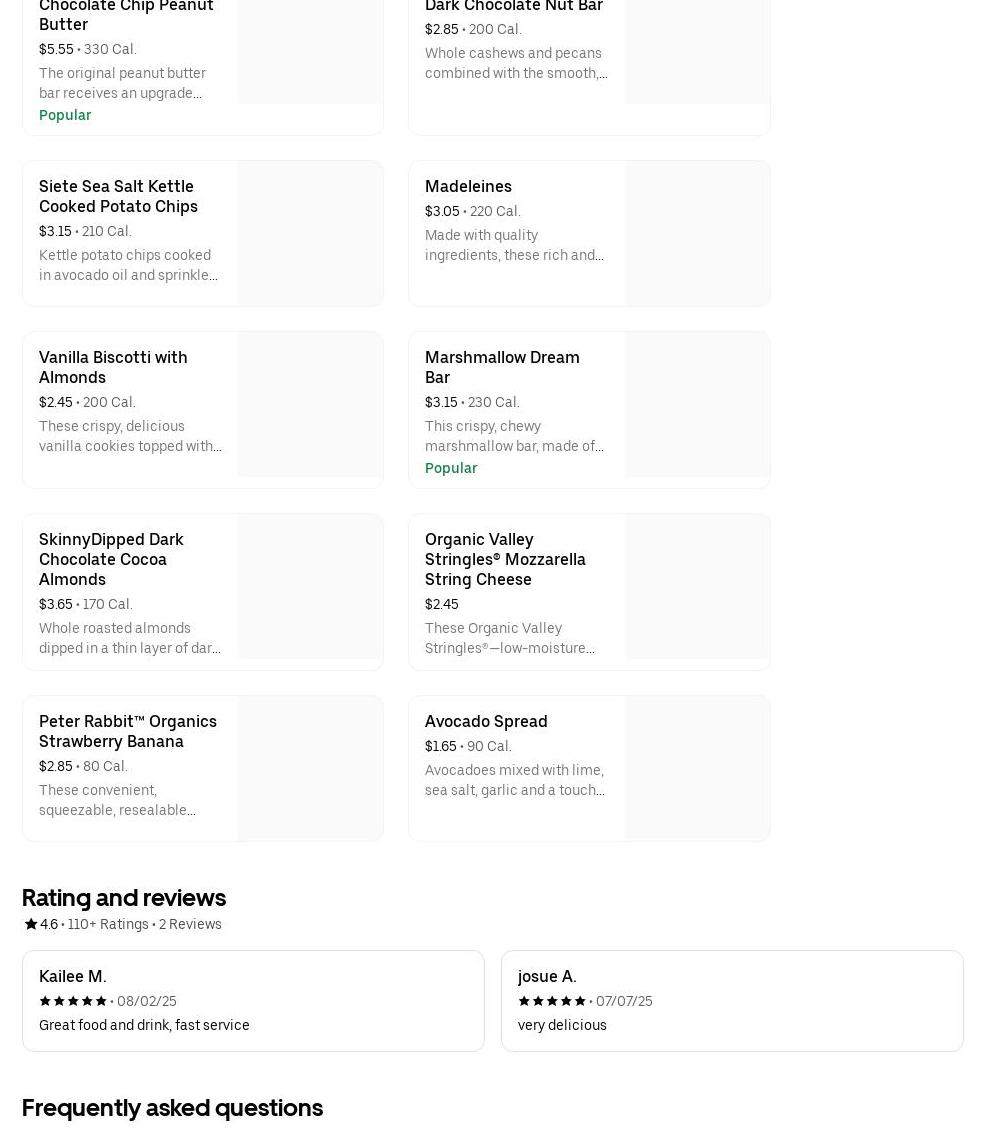The height and width of the screenshot is (1135, 984).
Task: Click the star rating in josue A.'s review
Action: tap(552, 1001)
